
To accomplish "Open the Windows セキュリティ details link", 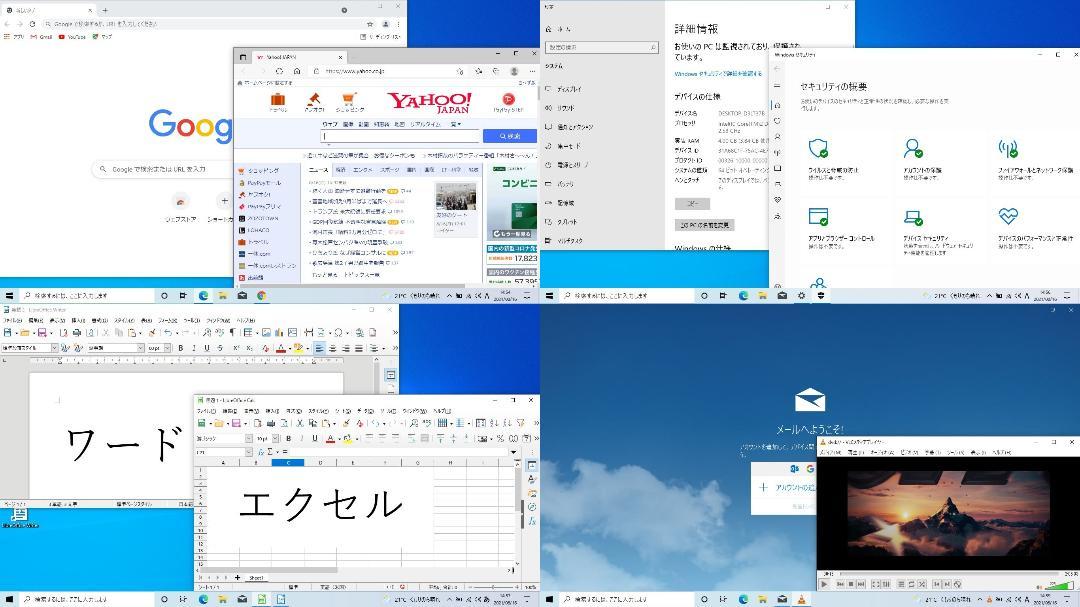I will pyautogui.click(x=720, y=74).
